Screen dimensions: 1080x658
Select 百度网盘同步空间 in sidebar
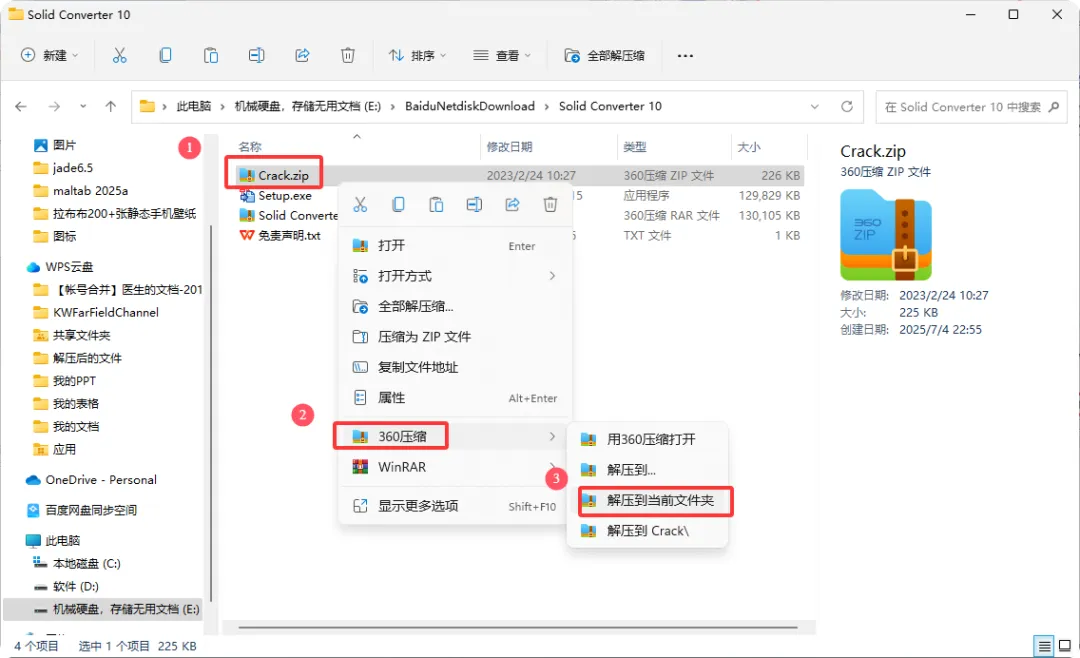(x=82, y=511)
